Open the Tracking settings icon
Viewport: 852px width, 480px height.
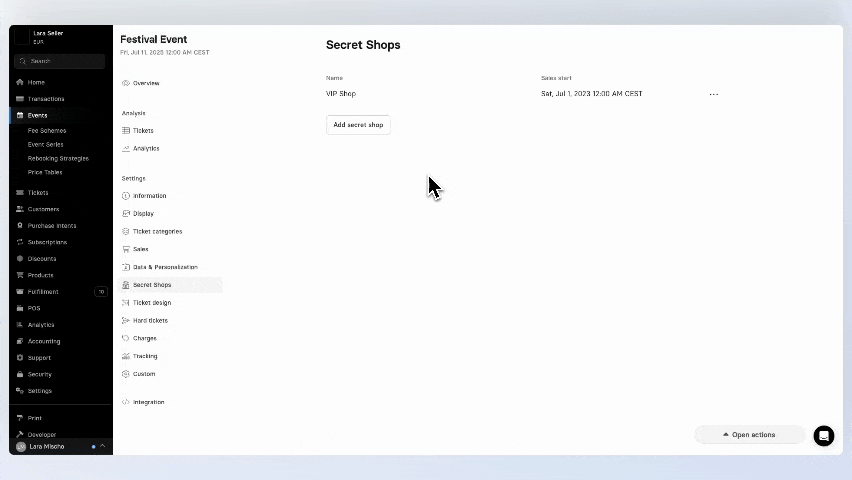[x=126, y=356]
